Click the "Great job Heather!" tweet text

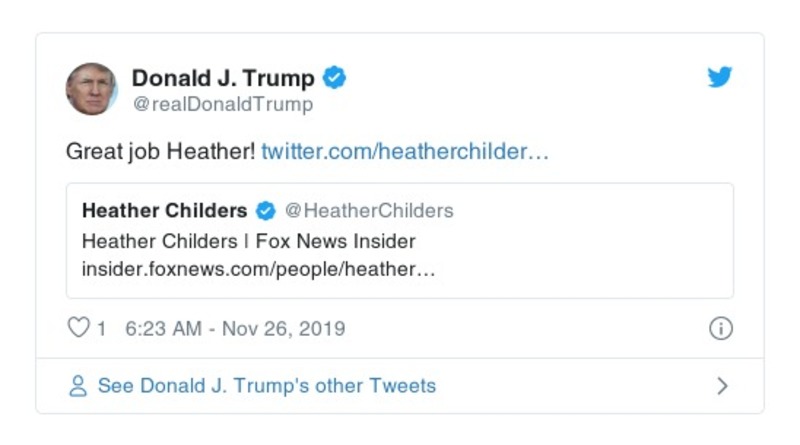tap(160, 152)
